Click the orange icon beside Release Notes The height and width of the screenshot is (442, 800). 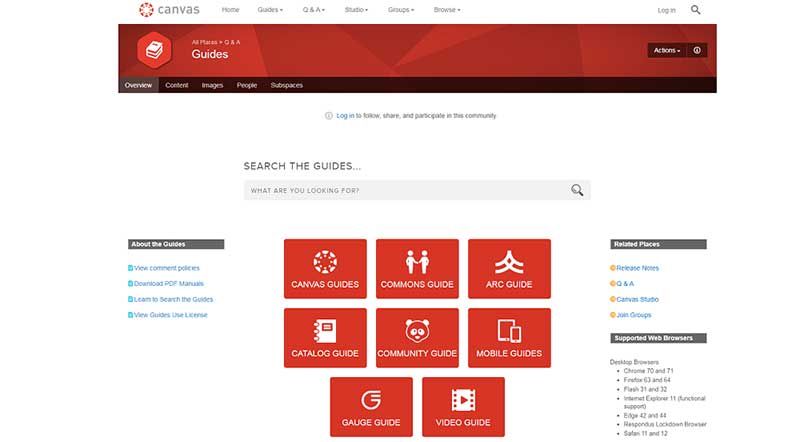pos(613,268)
